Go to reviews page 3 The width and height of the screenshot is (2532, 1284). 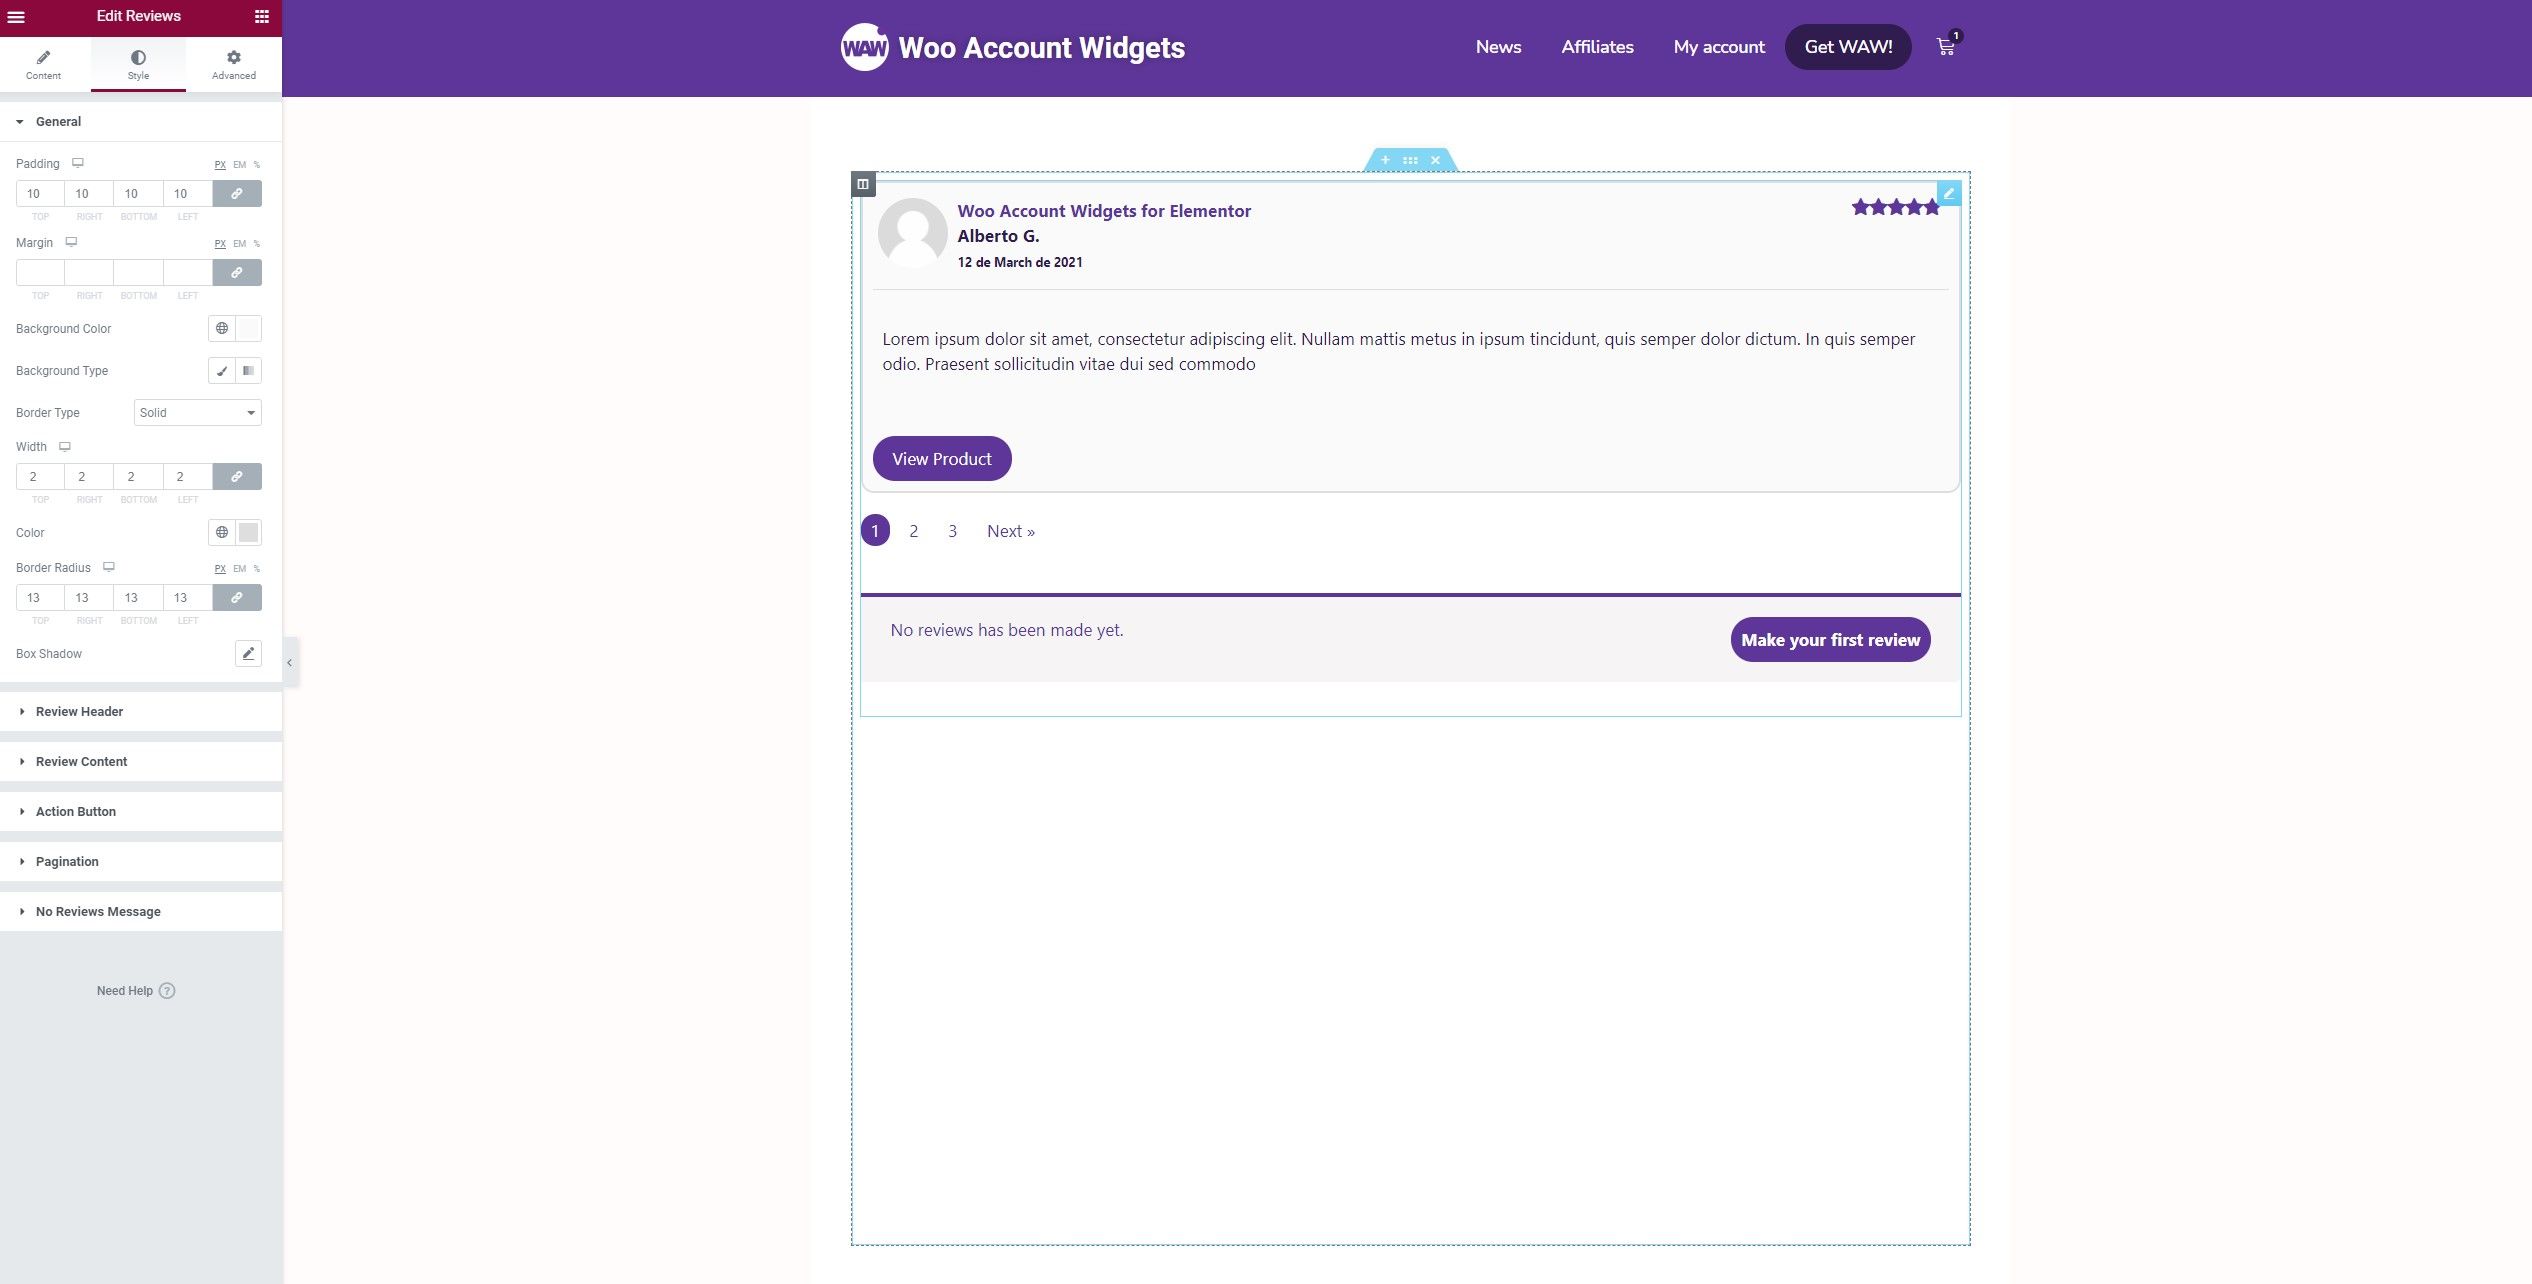coord(952,531)
